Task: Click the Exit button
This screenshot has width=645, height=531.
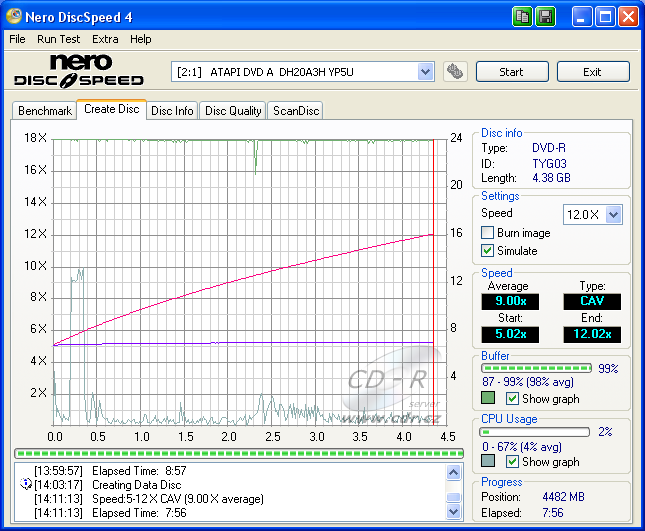Action: 593,72
